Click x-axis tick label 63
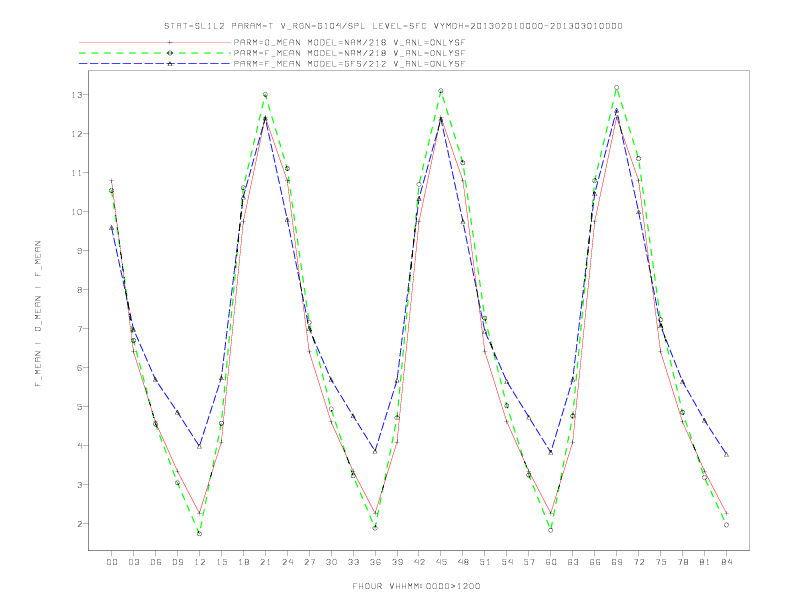The width and height of the screenshot is (792, 612). tap(573, 562)
